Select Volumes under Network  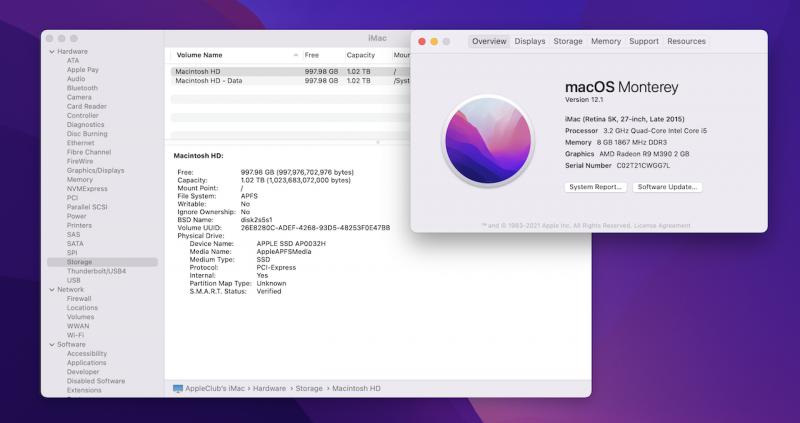[x=81, y=317]
